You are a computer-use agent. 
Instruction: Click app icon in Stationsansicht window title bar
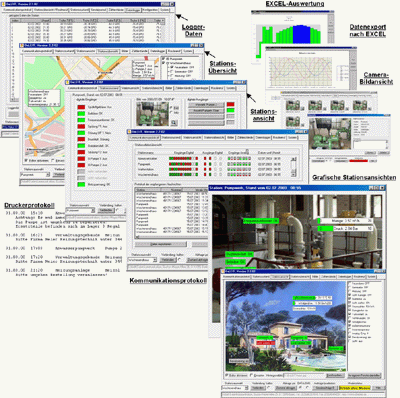click(x=67, y=82)
